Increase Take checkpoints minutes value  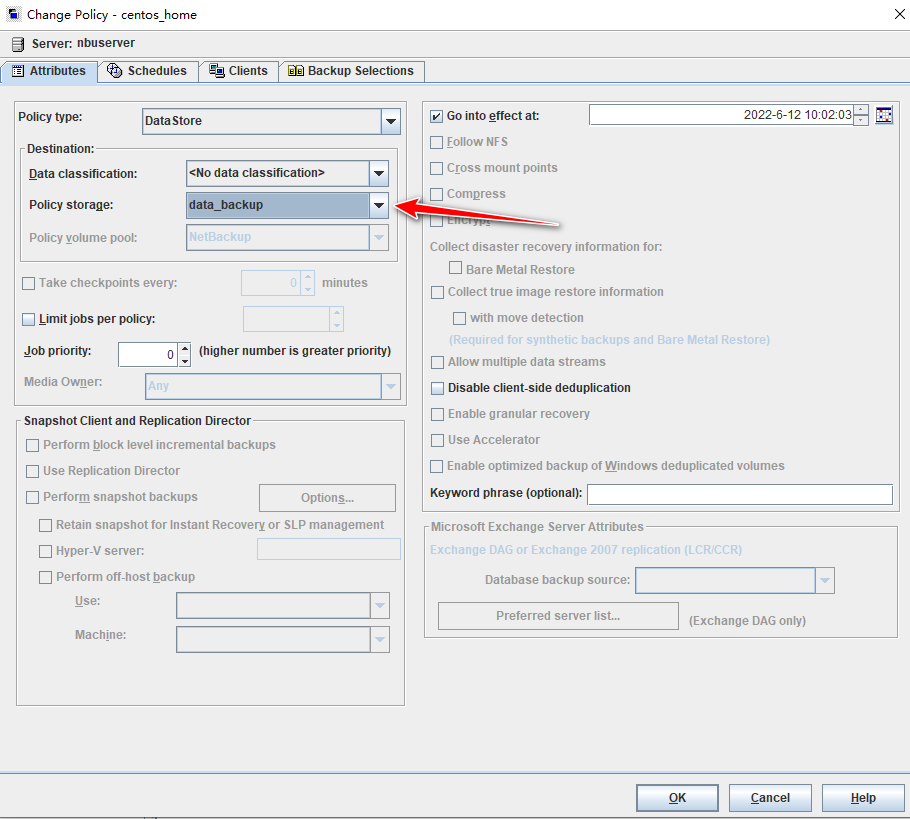[x=308, y=277]
